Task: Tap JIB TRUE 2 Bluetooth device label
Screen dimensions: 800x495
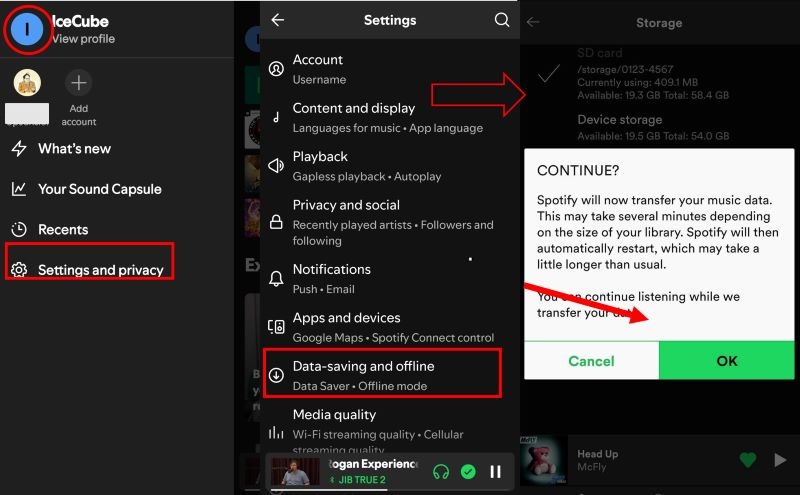Action: [362, 480]
